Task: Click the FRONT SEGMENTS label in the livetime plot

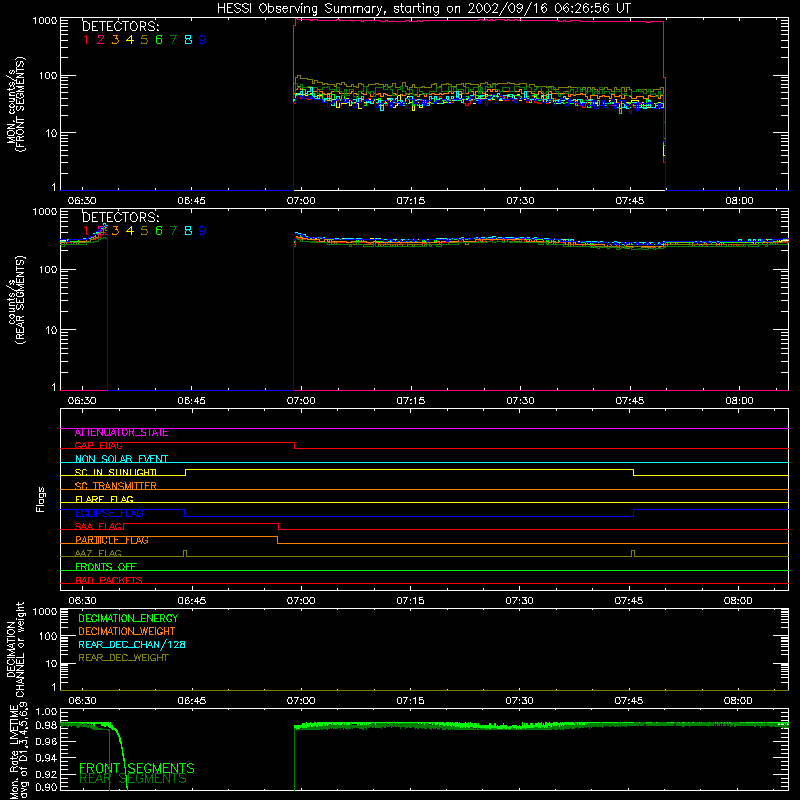Action: (137, 768)
